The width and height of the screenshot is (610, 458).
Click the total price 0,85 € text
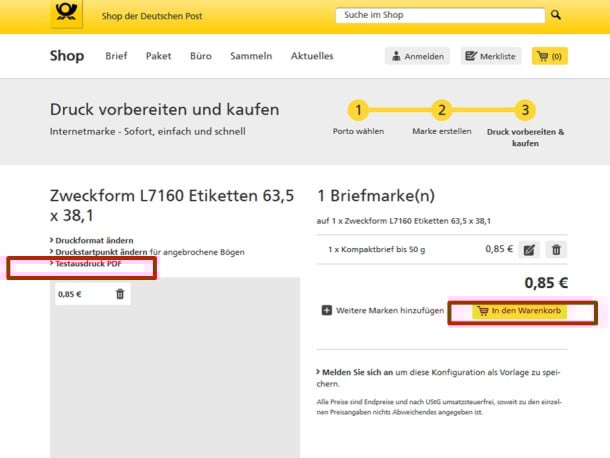[546, 283]
